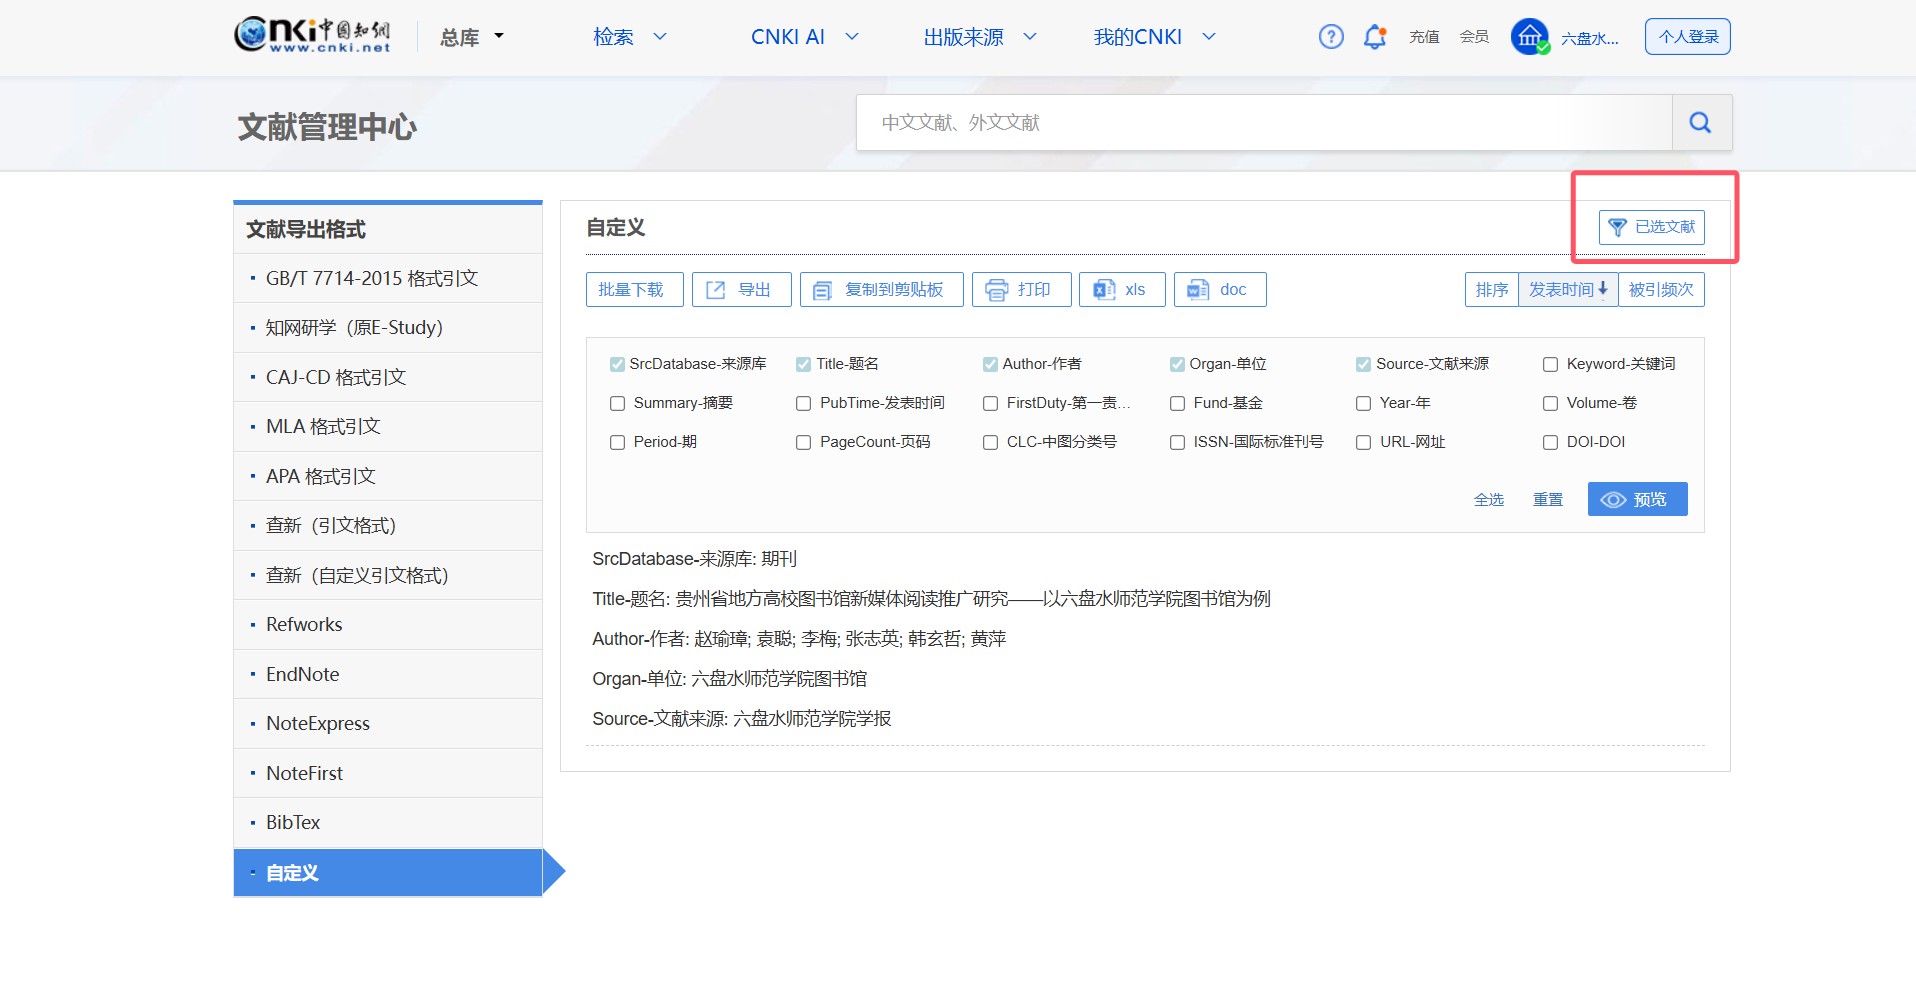This screenshot has width=1916, height=995.
Task: Copy results to clipboard
Action: [x=880, y=290]
